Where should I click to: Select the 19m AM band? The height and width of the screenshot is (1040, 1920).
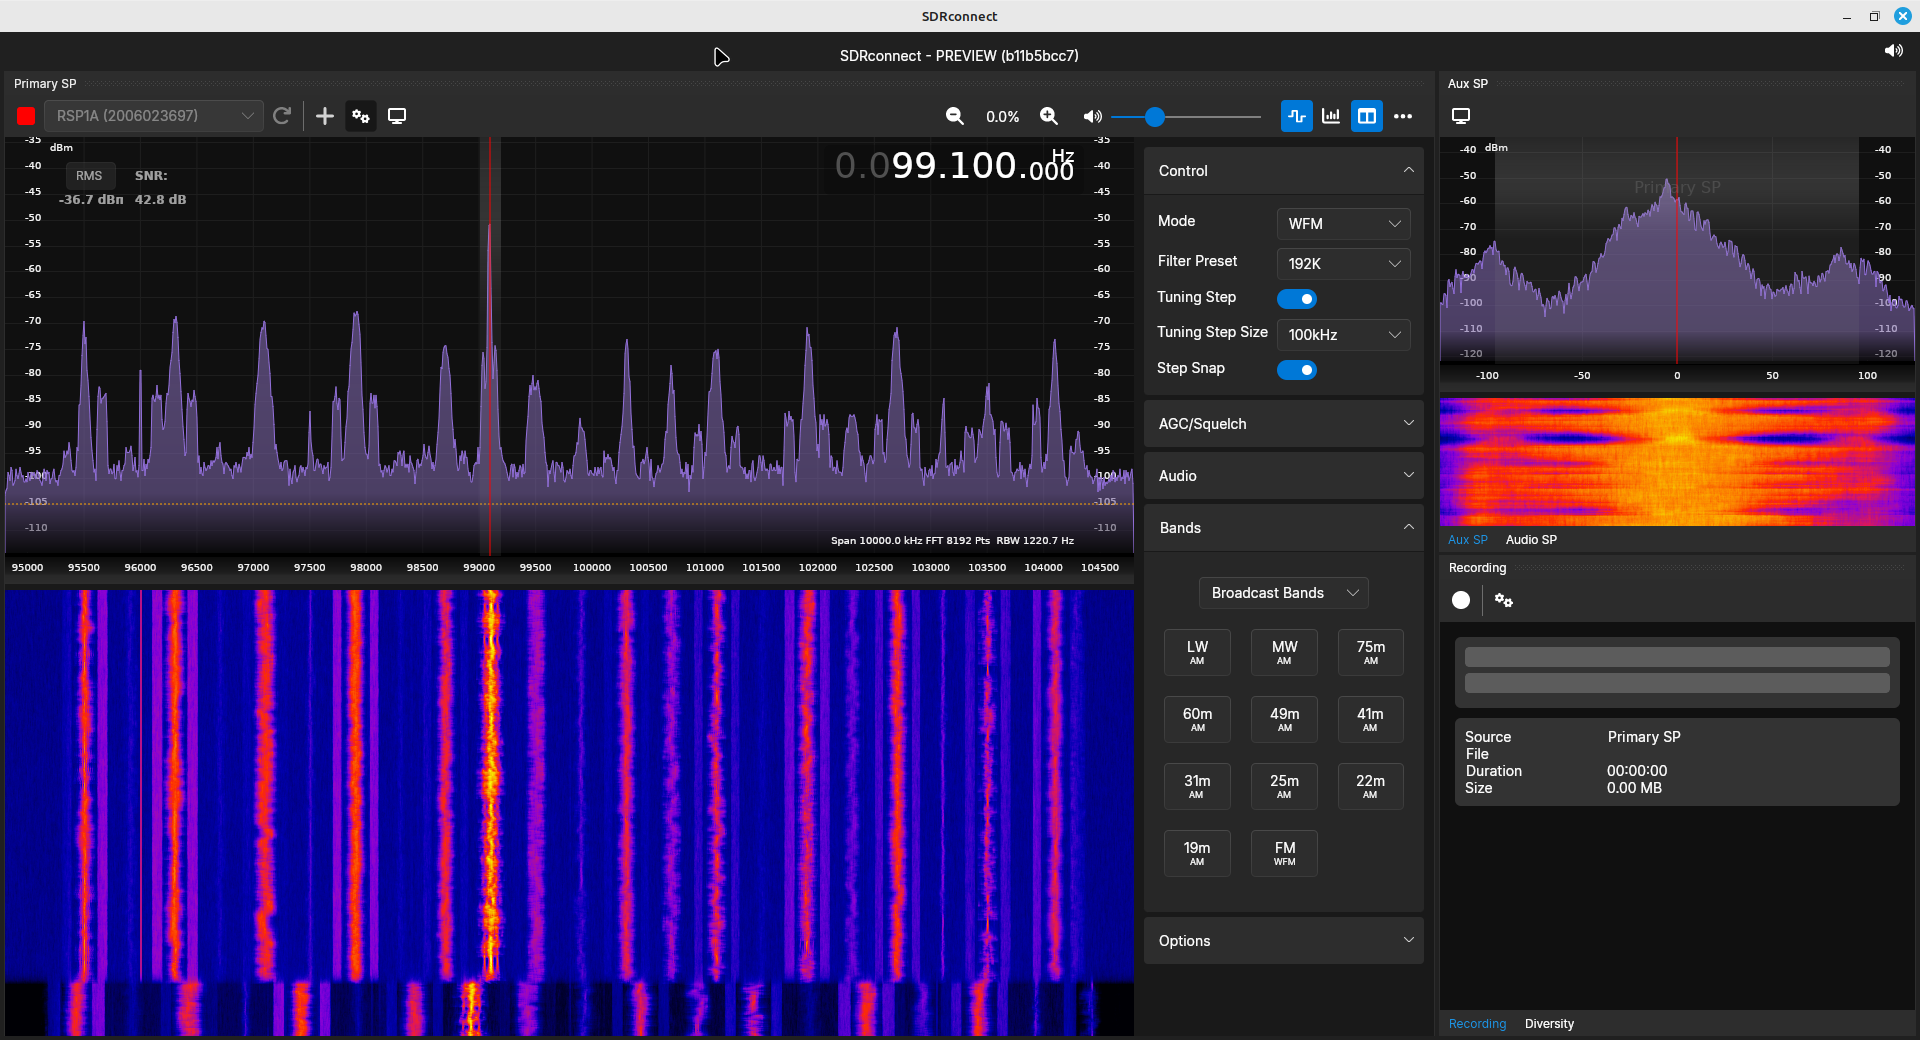(1197, 853)
